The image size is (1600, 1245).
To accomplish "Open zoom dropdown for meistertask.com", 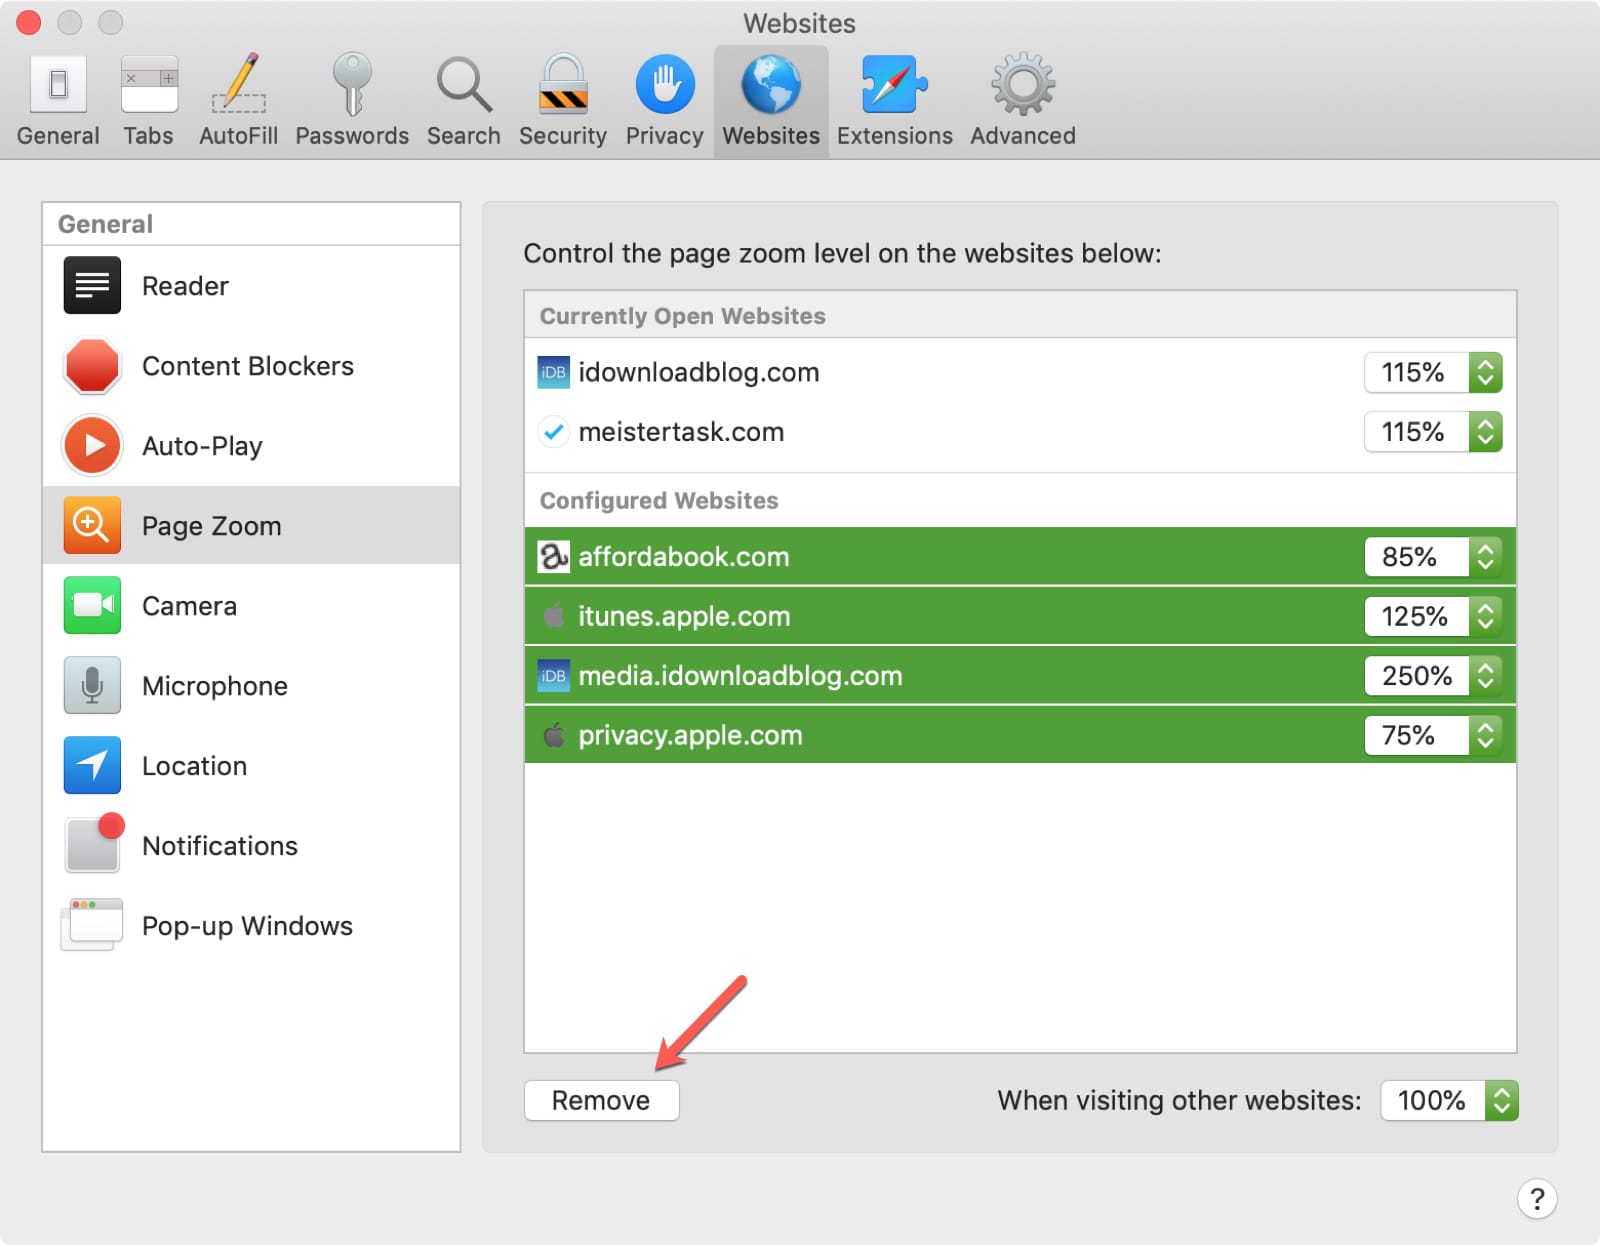I will tap(1433, 432).
